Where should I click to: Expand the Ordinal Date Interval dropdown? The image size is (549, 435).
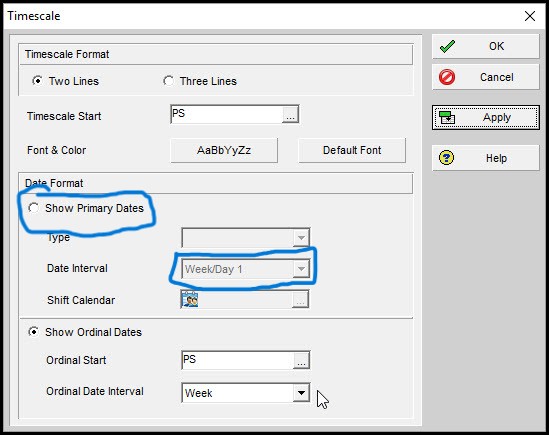click(301, 393)
